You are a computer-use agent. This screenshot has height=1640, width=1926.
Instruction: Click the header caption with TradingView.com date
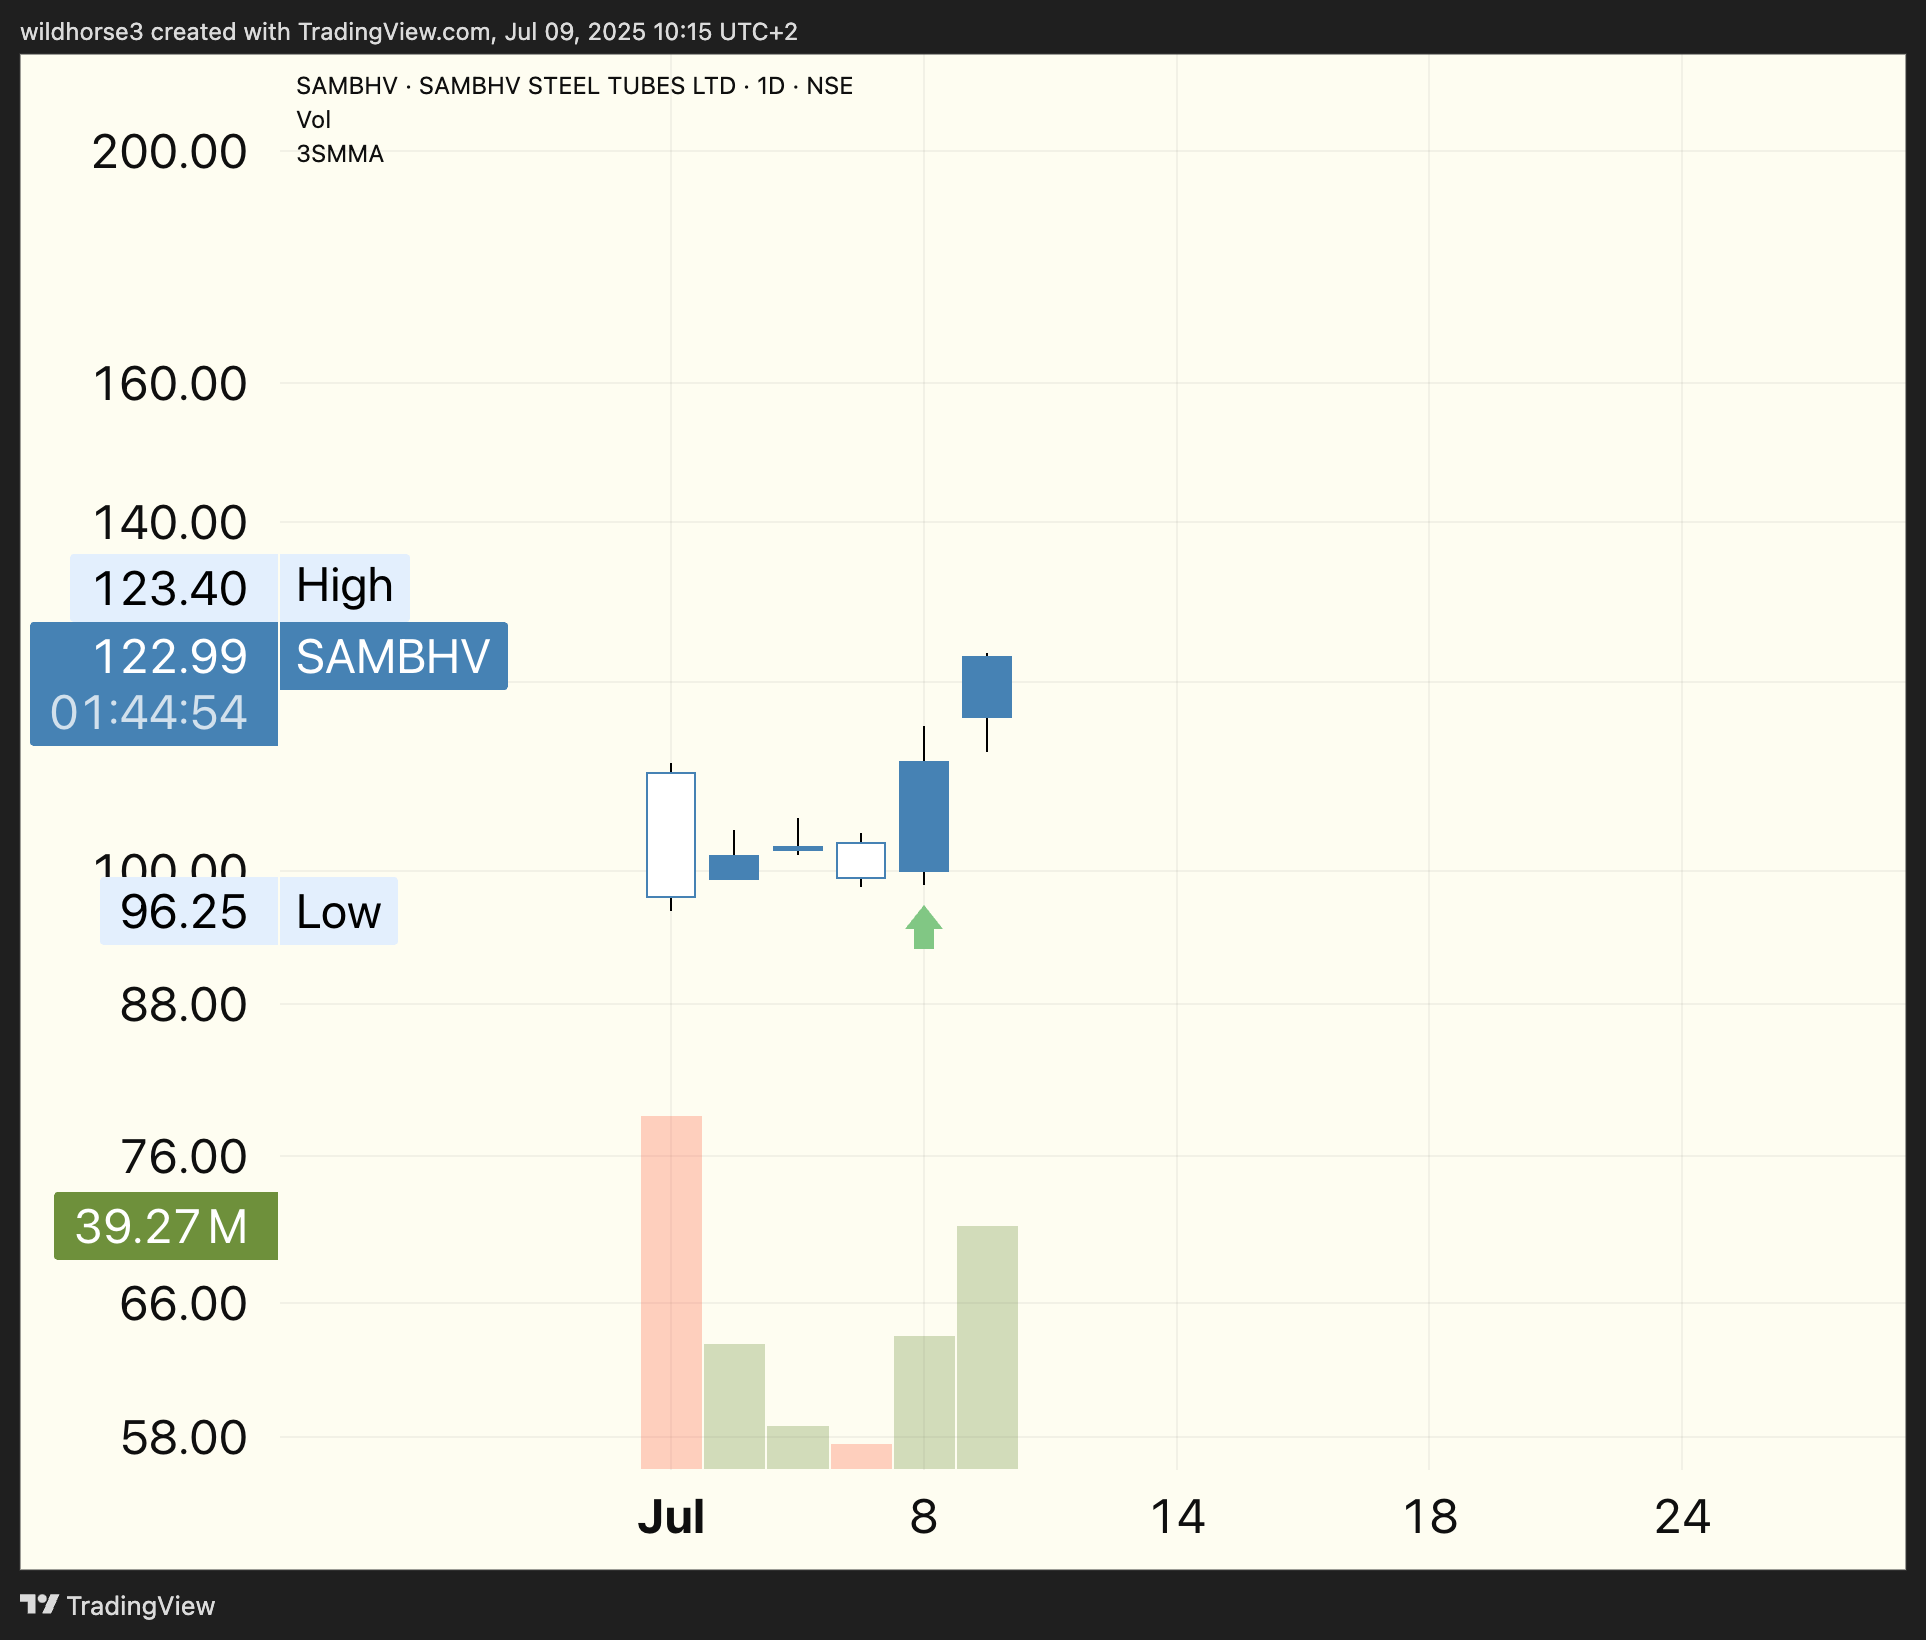point(409,32)
